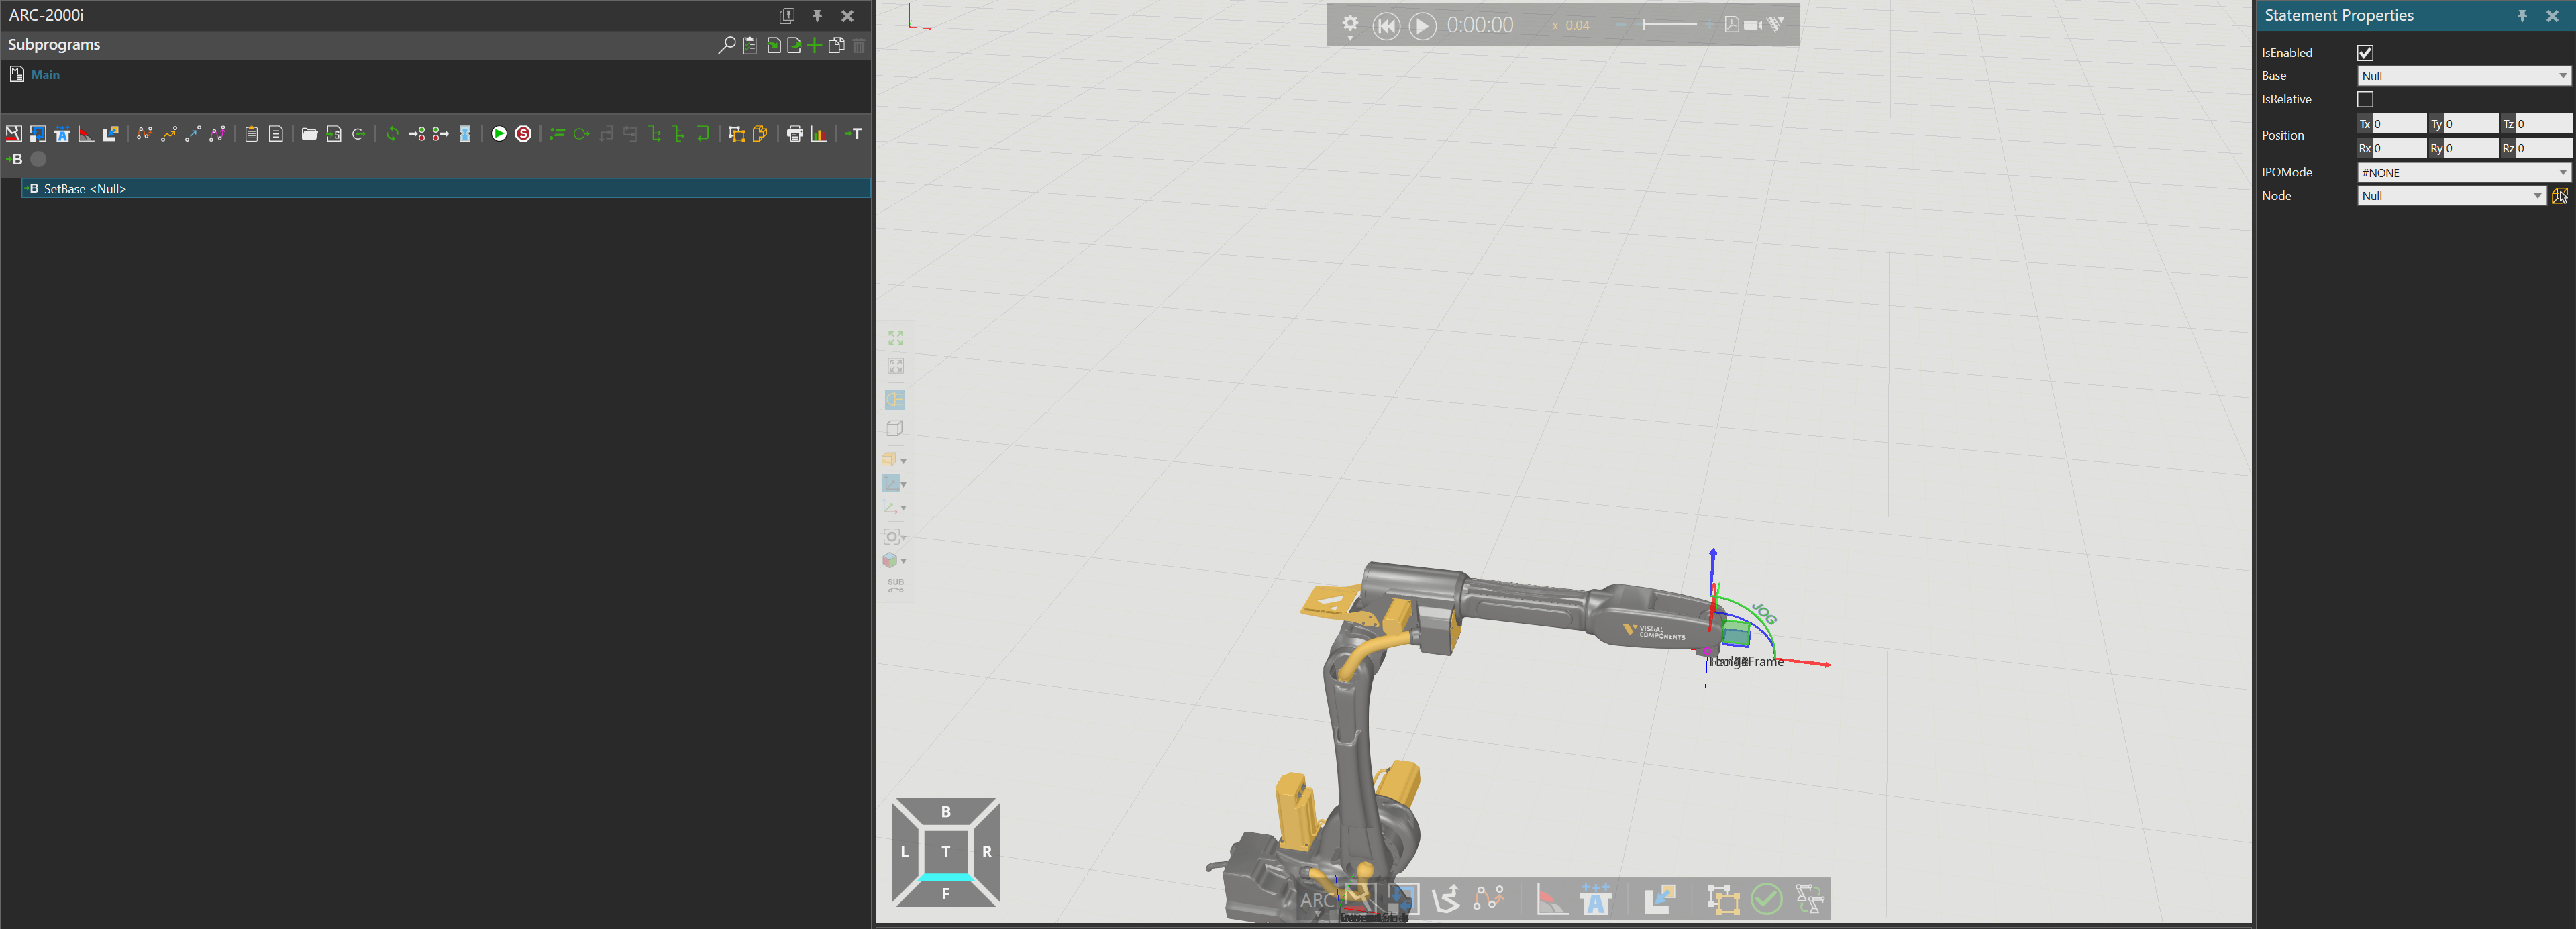This screenshot has height=929, width=2576.
Task: Click the open folder icon in statement toolbar
Action: (309, 134)
